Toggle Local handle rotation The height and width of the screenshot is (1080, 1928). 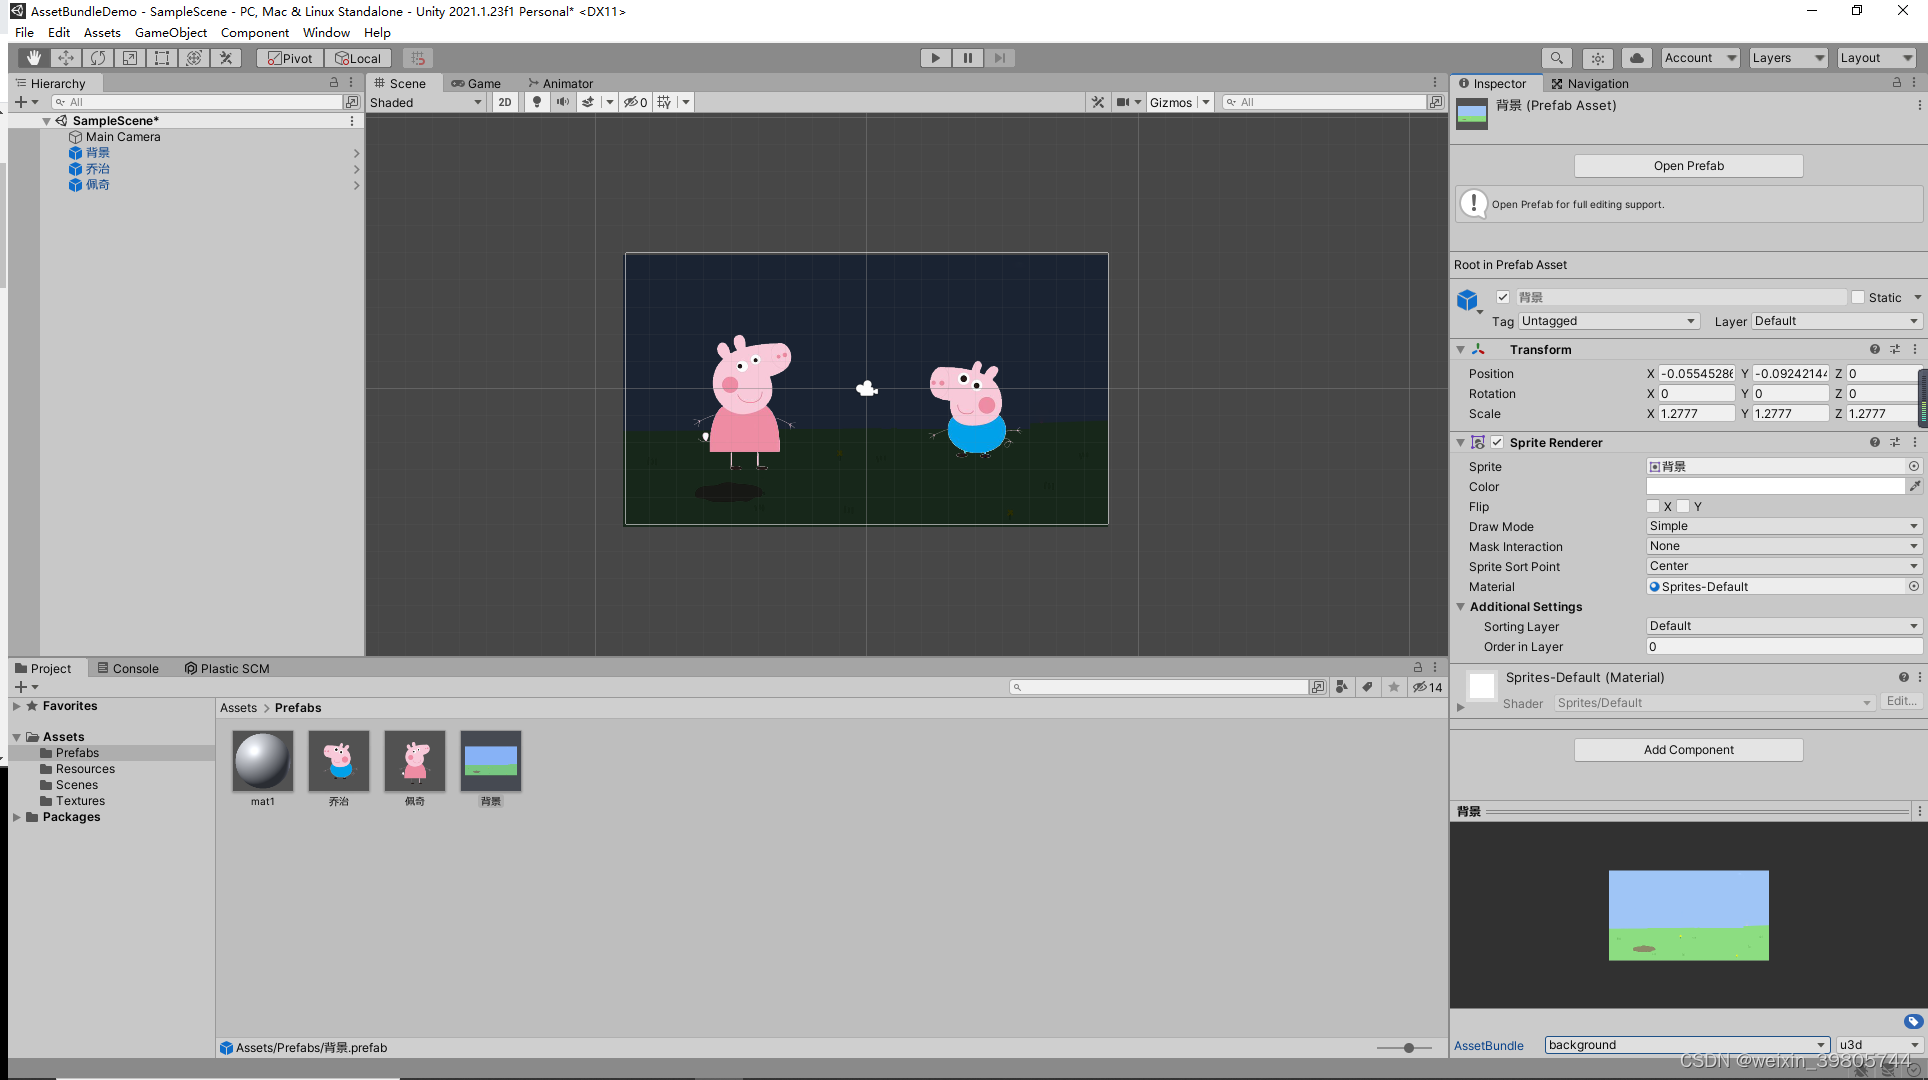pos(357,58)
